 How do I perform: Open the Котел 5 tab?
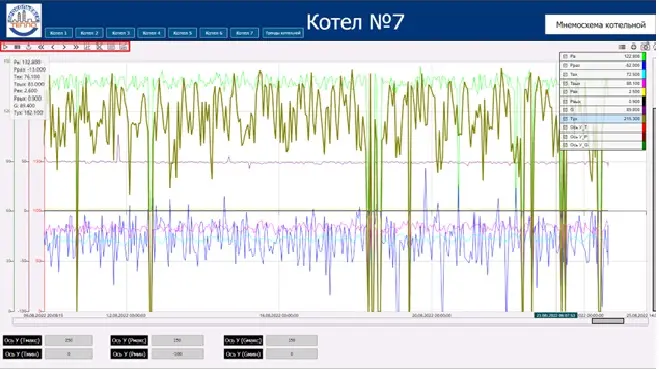(182, 33)
